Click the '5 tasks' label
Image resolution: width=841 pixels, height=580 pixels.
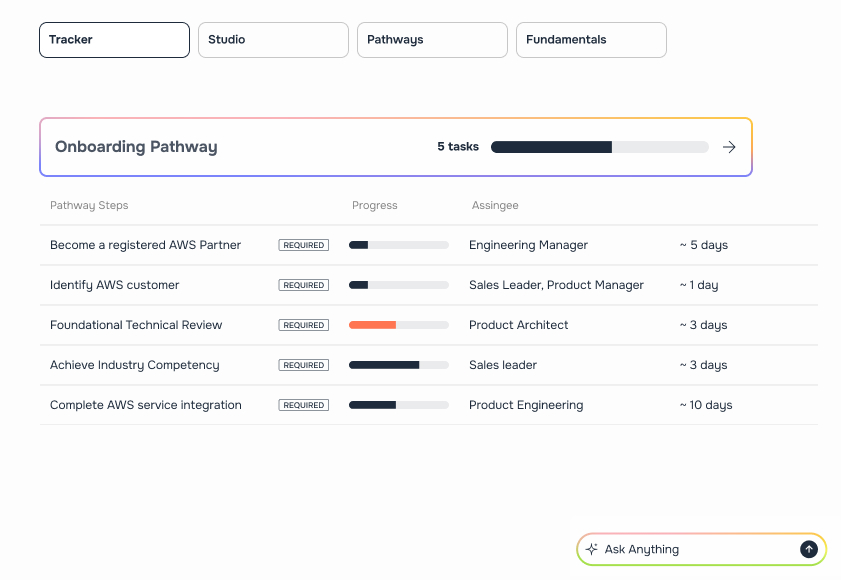tap(458, 146)
